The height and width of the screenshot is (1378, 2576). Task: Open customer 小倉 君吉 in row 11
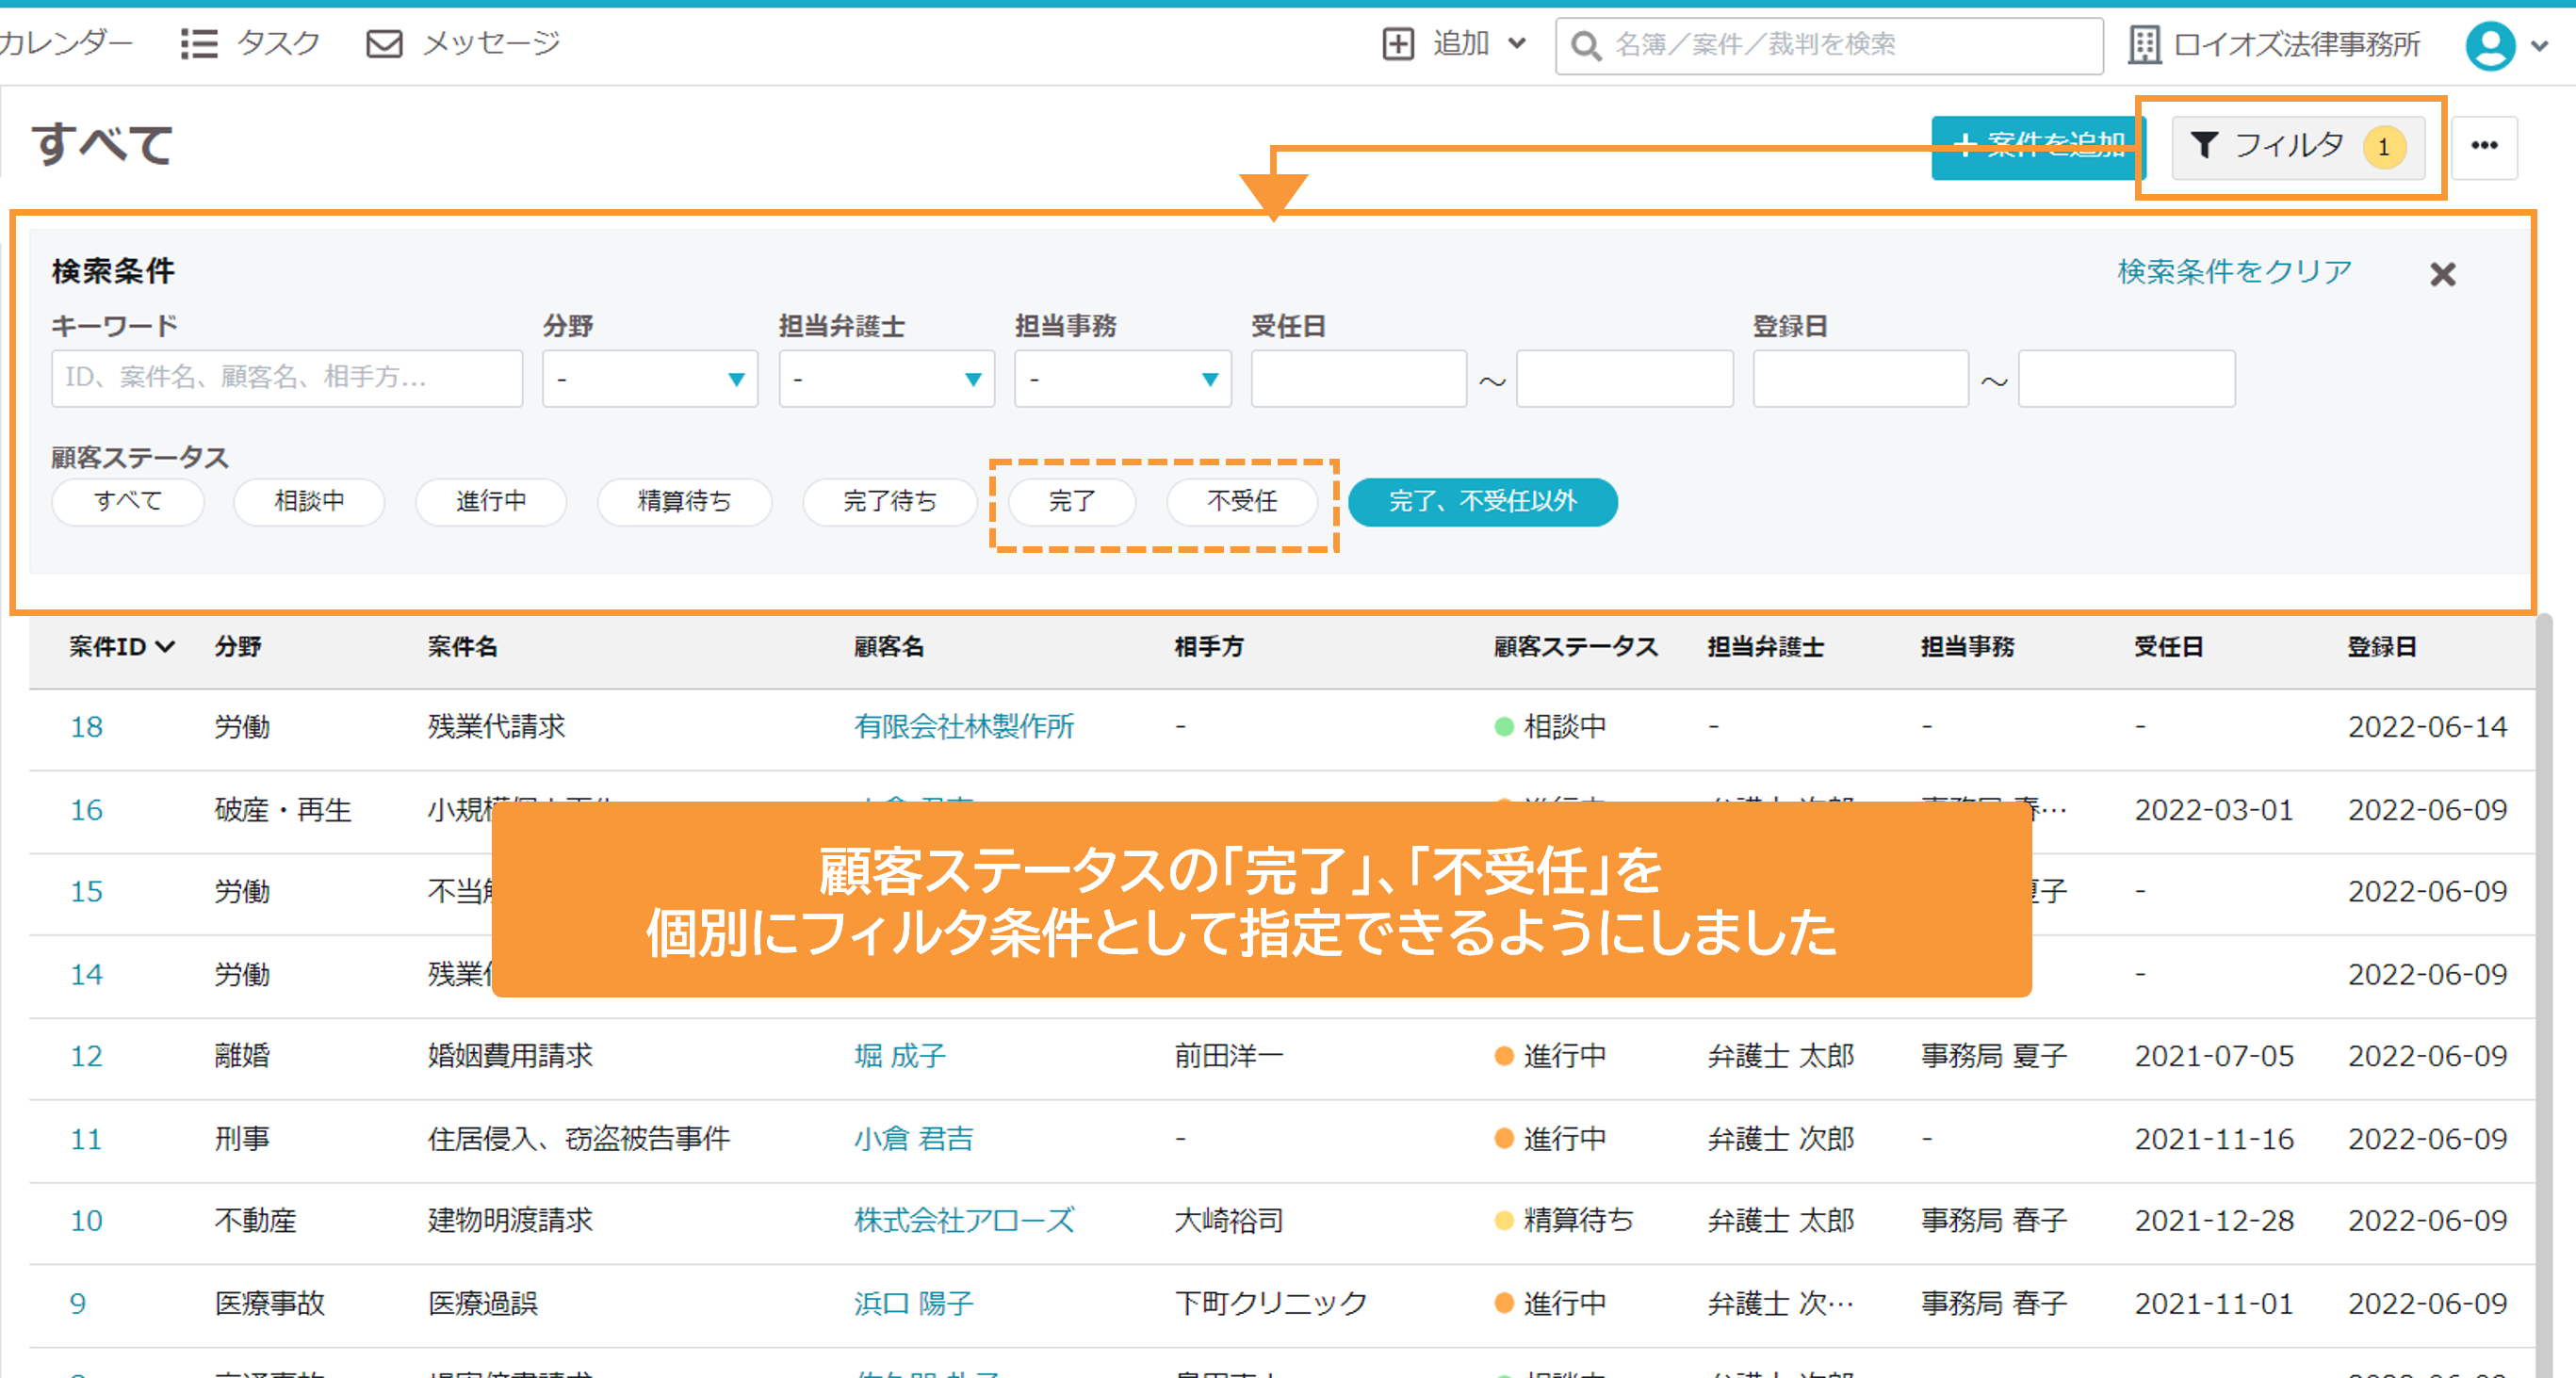click(914, 1138)
